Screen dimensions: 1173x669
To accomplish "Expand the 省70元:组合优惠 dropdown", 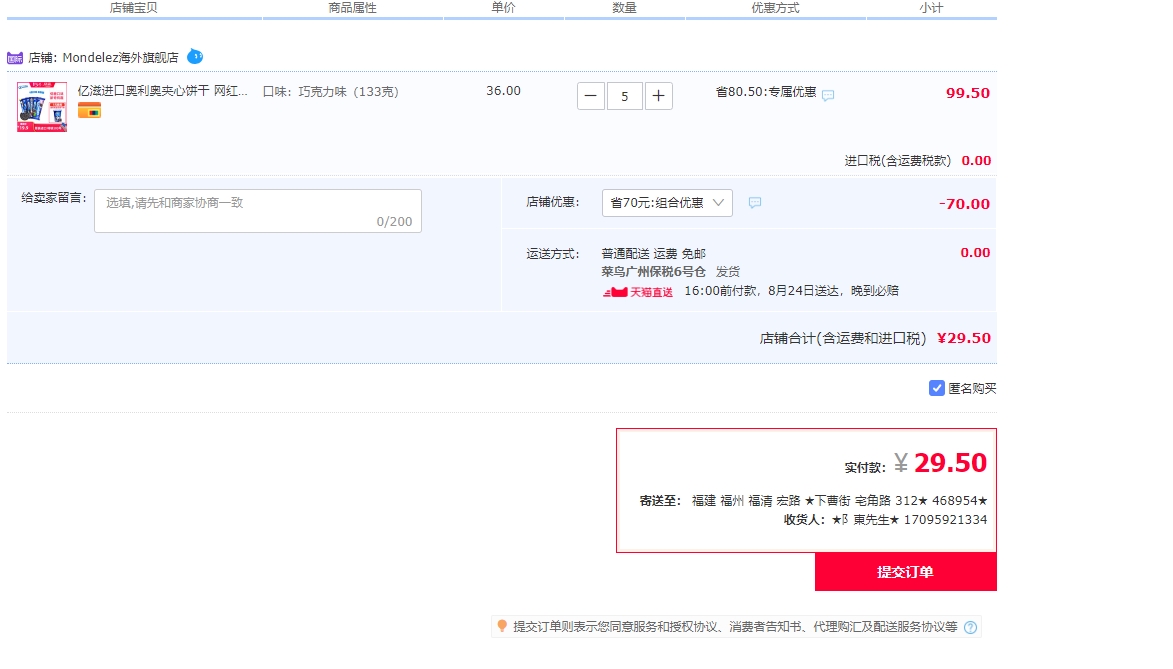I will [667, 203].
